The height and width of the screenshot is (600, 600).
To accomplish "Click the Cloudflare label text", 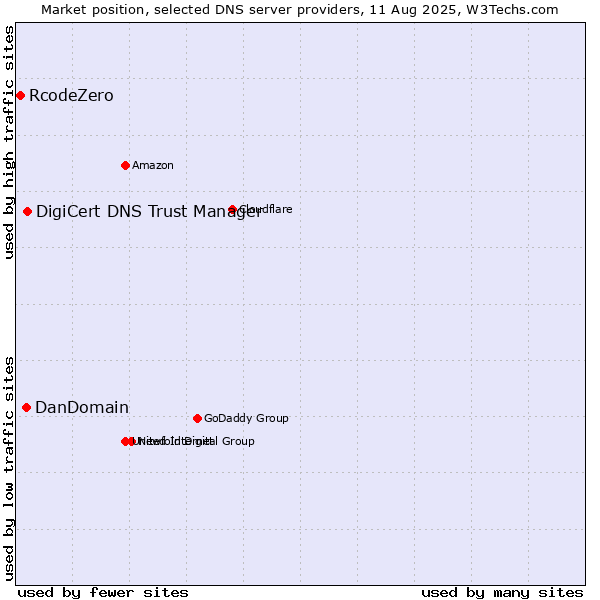I will click(x=266, y=209).
